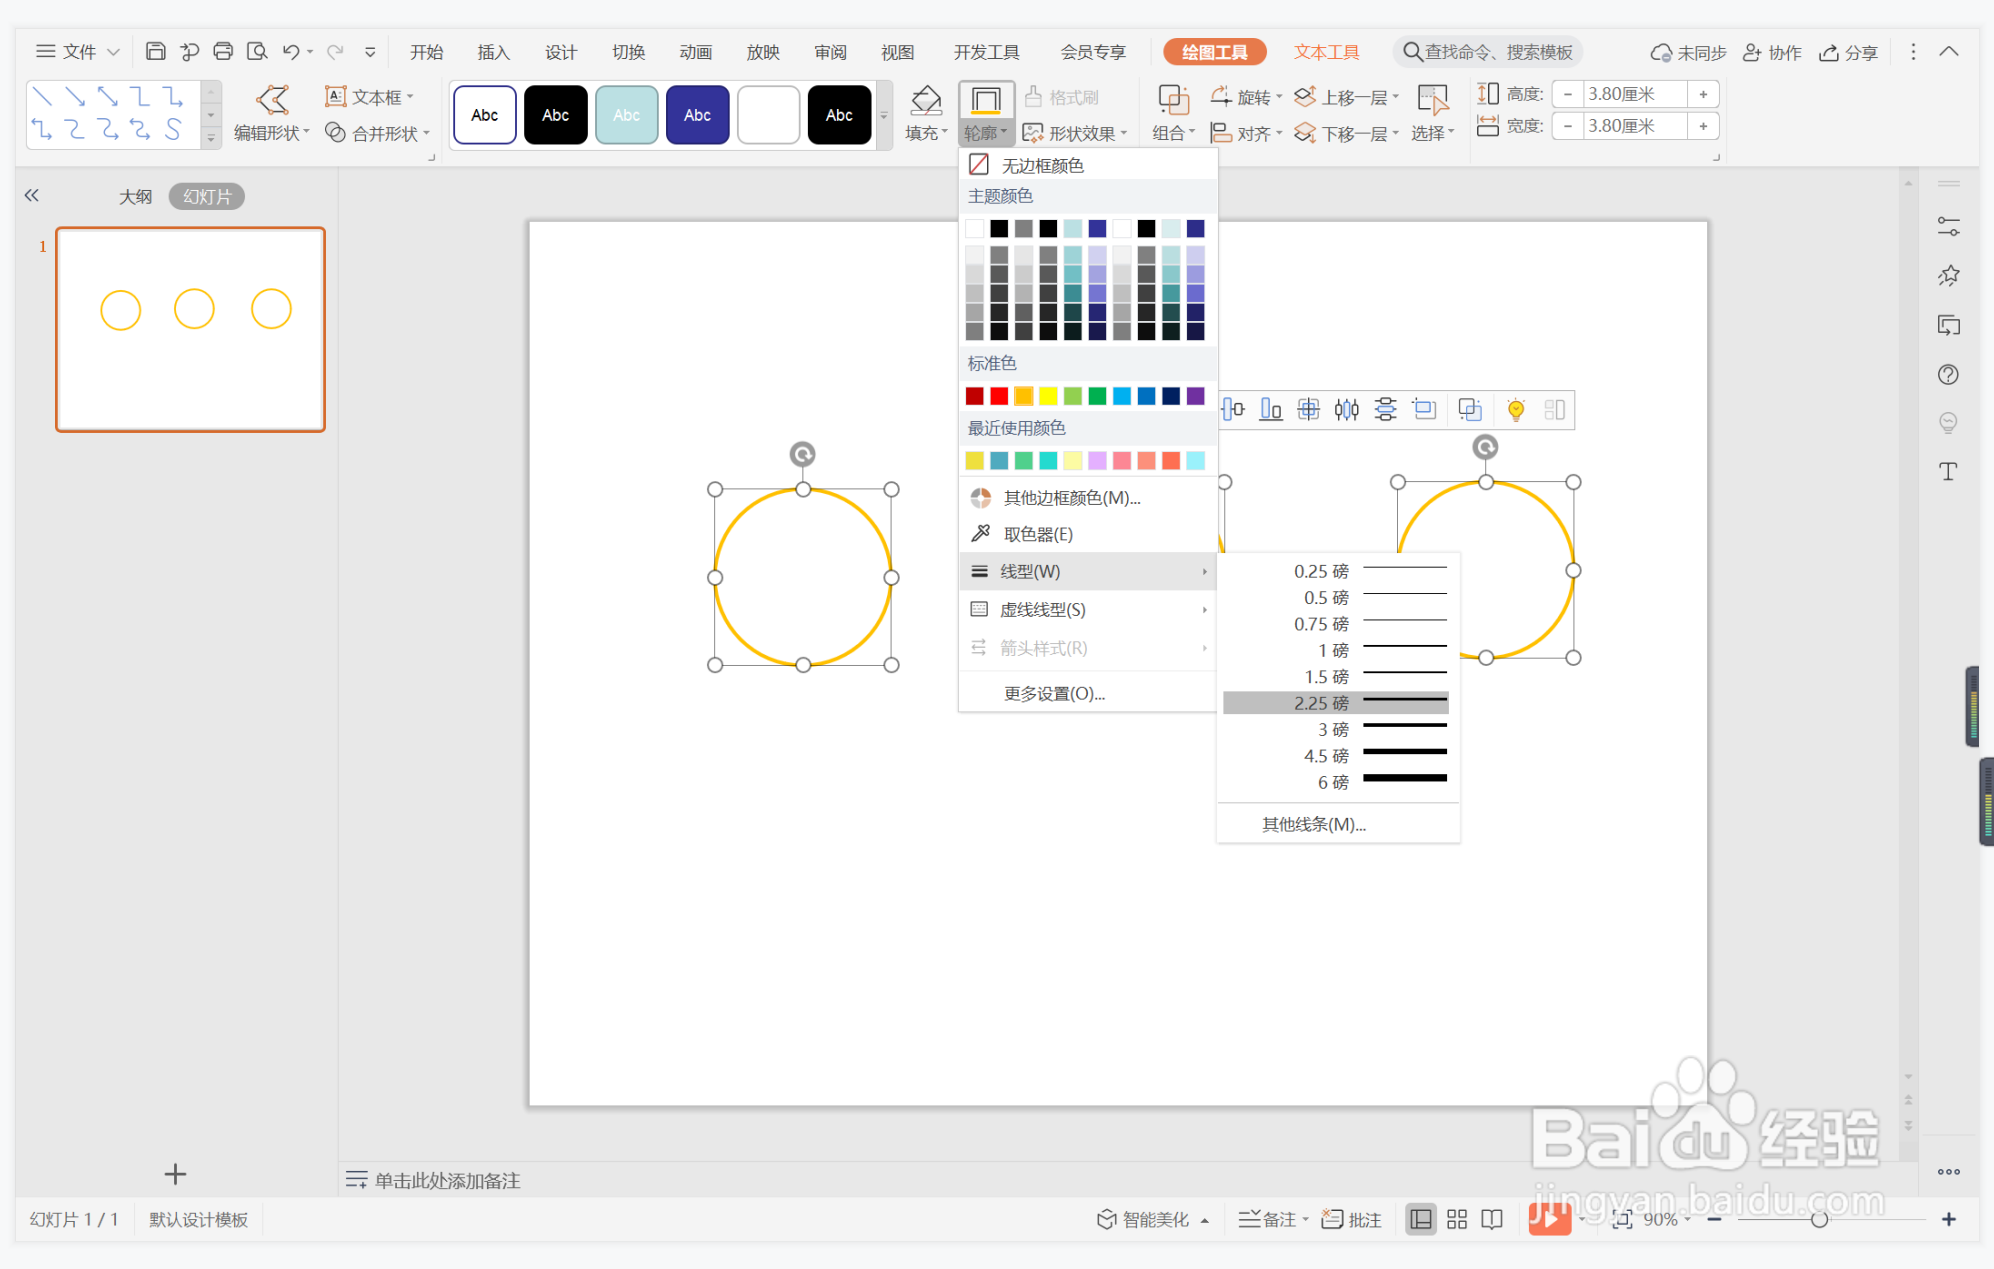Viewport: 1994px width, 1269px height.
Task: Click the height value input field
Action: [x=1632, y=94]
